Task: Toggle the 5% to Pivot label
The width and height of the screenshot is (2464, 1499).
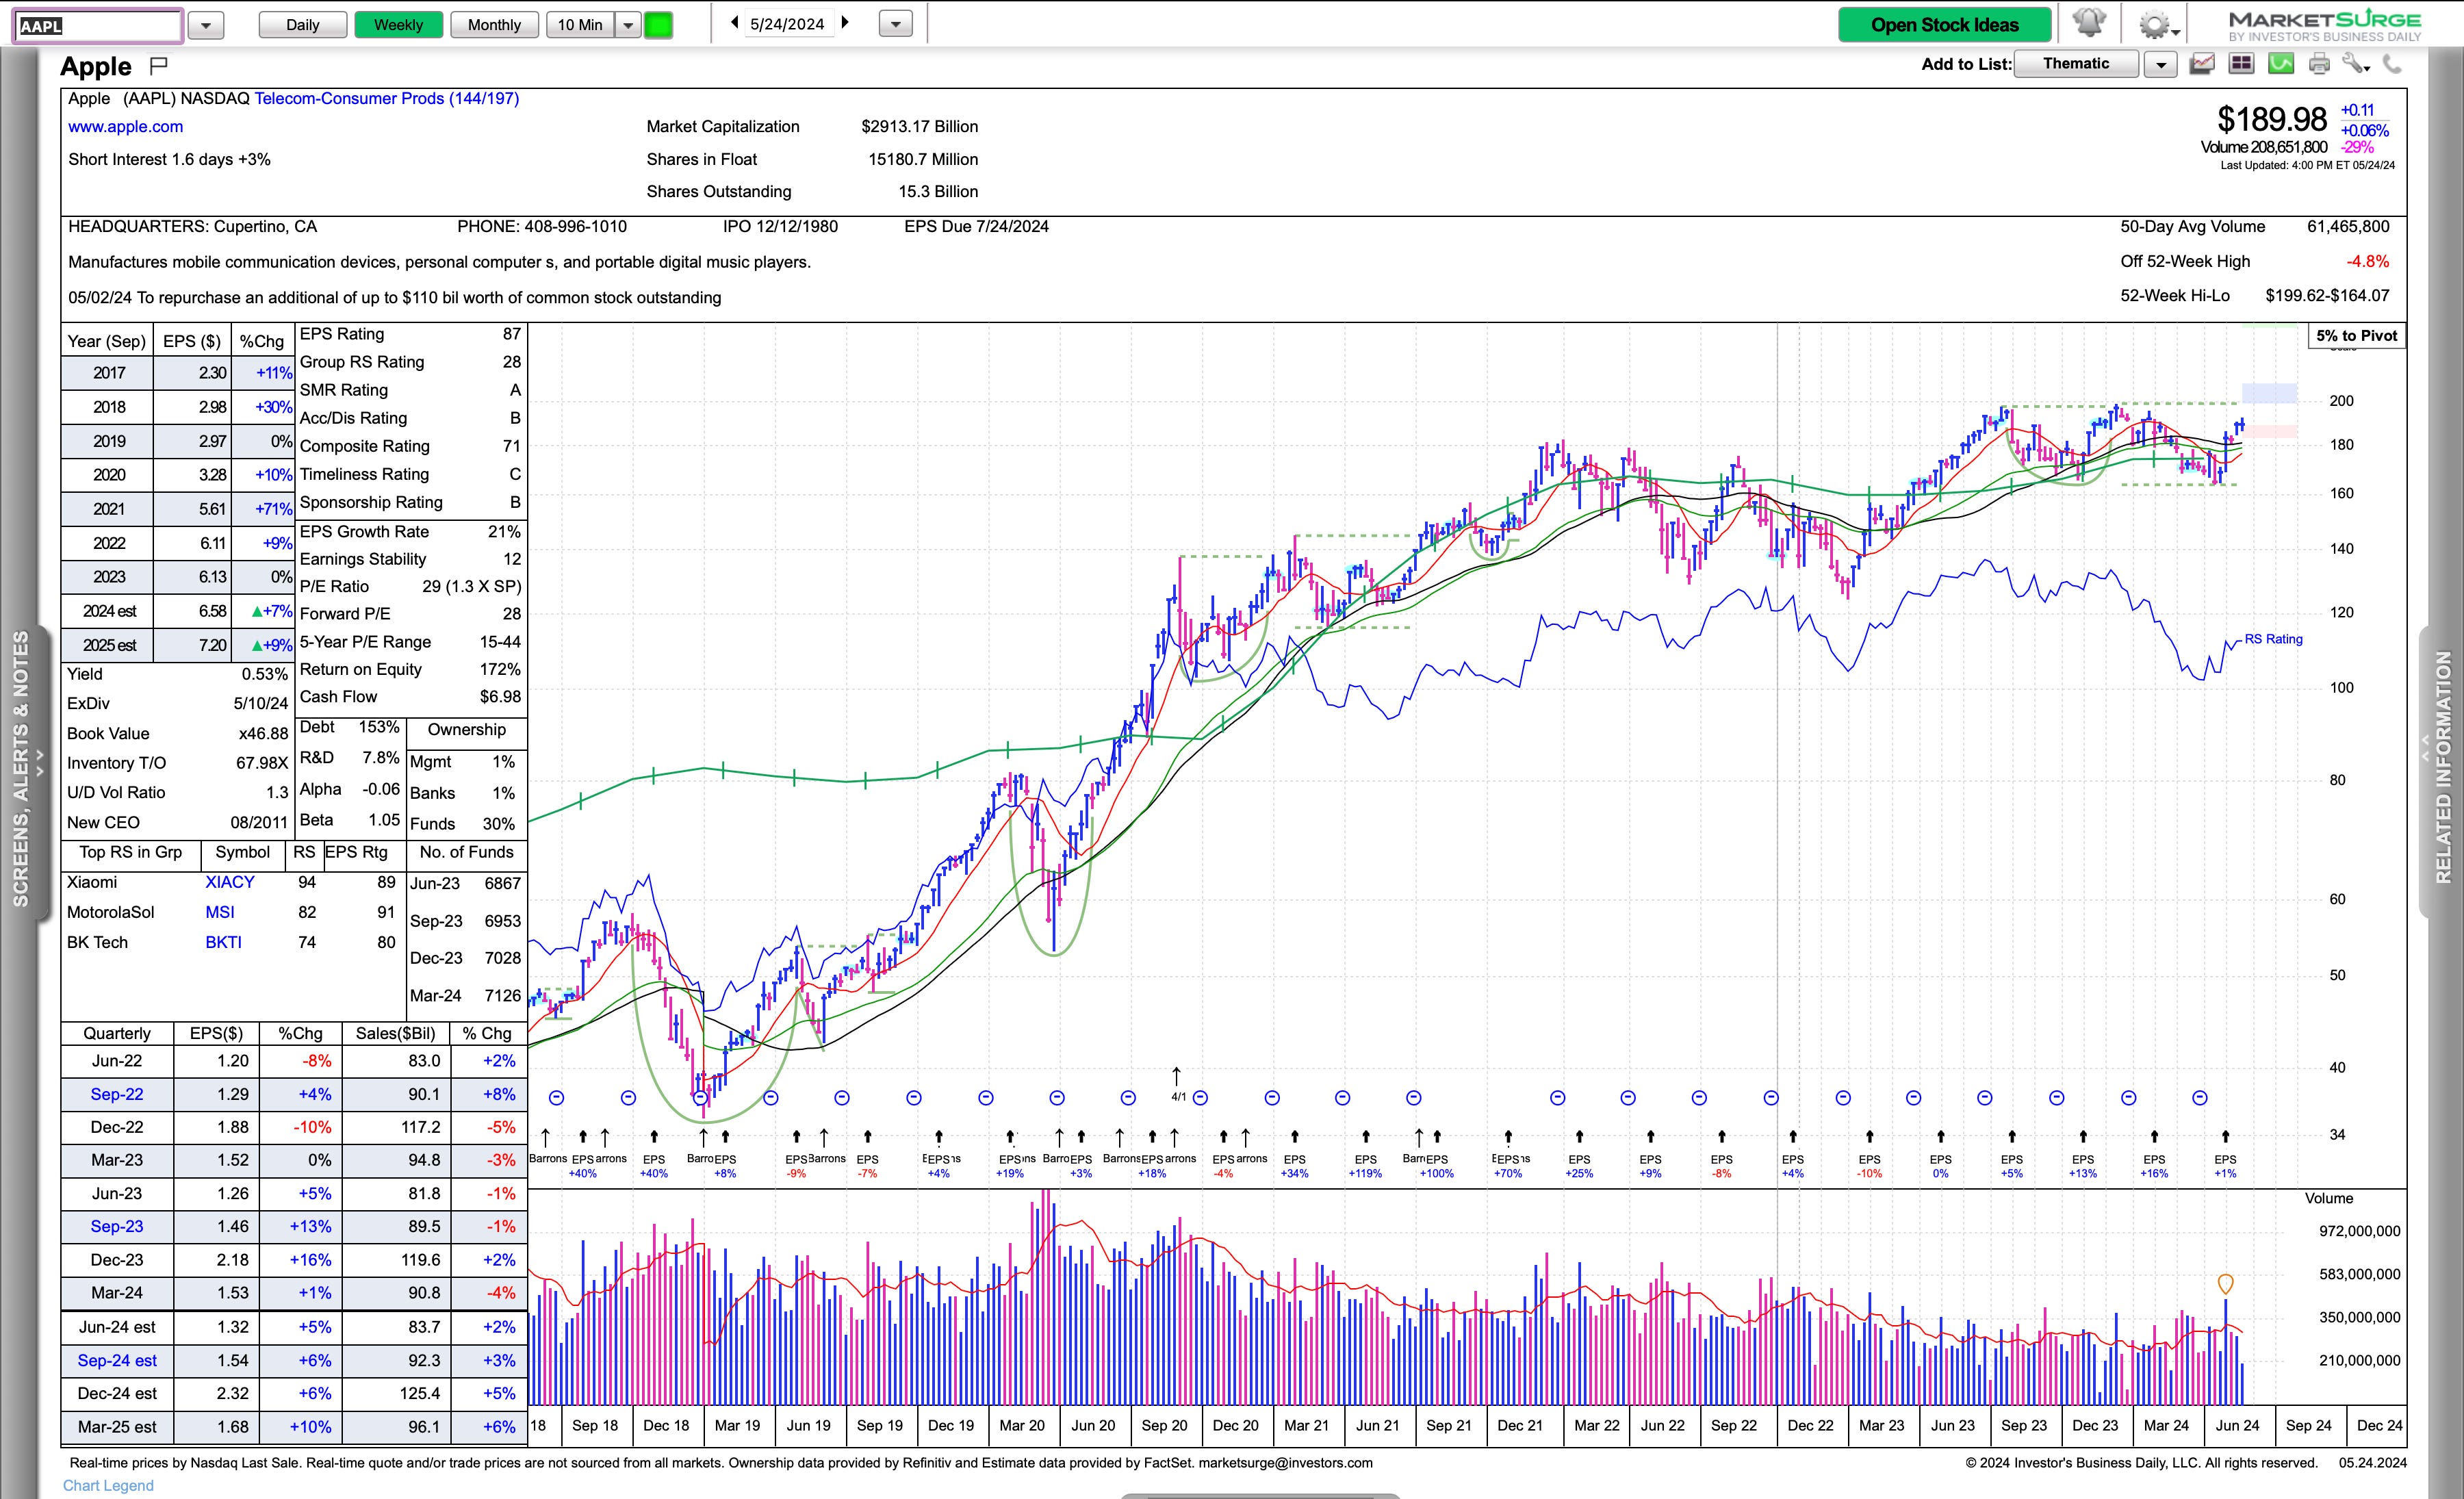Action: coord(2356,336)
